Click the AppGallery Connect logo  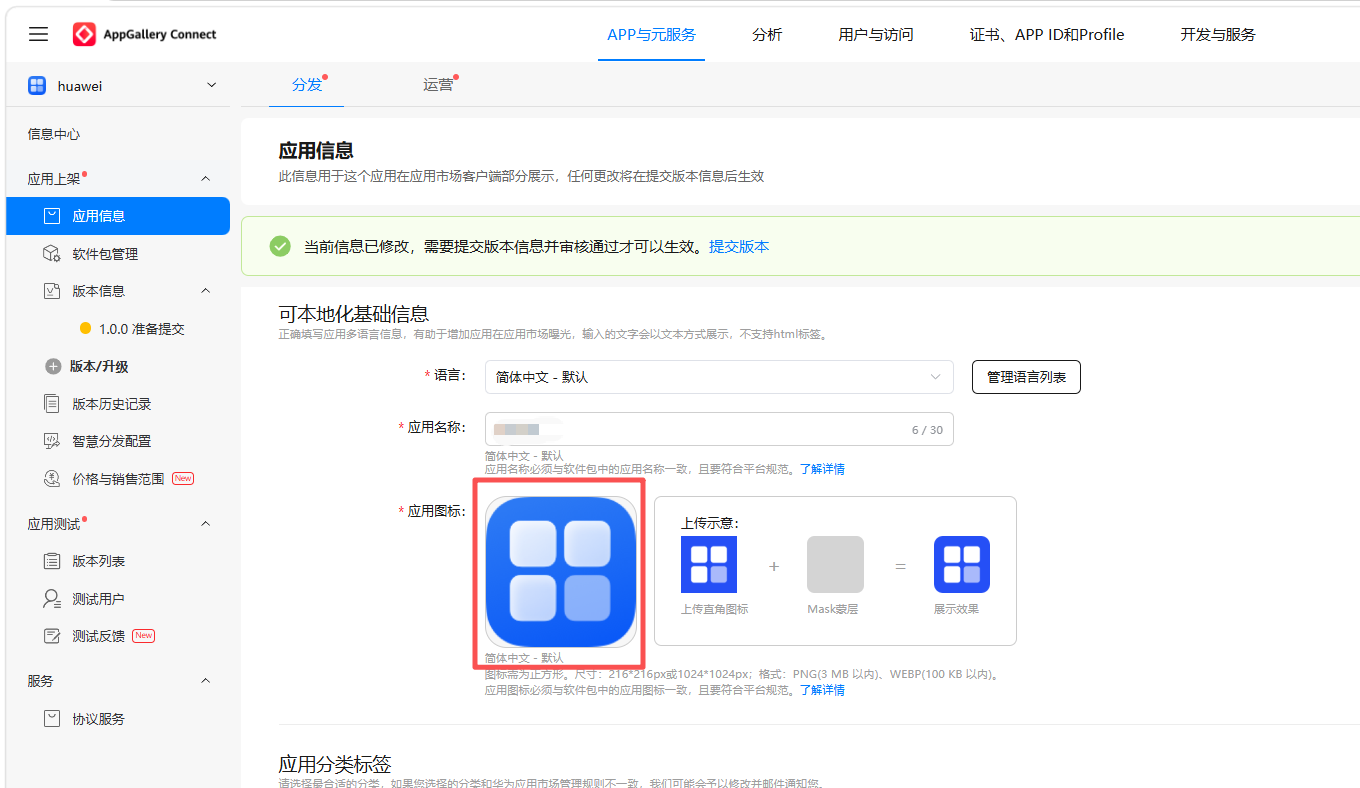pyautogui.click(x=145, y=34)
